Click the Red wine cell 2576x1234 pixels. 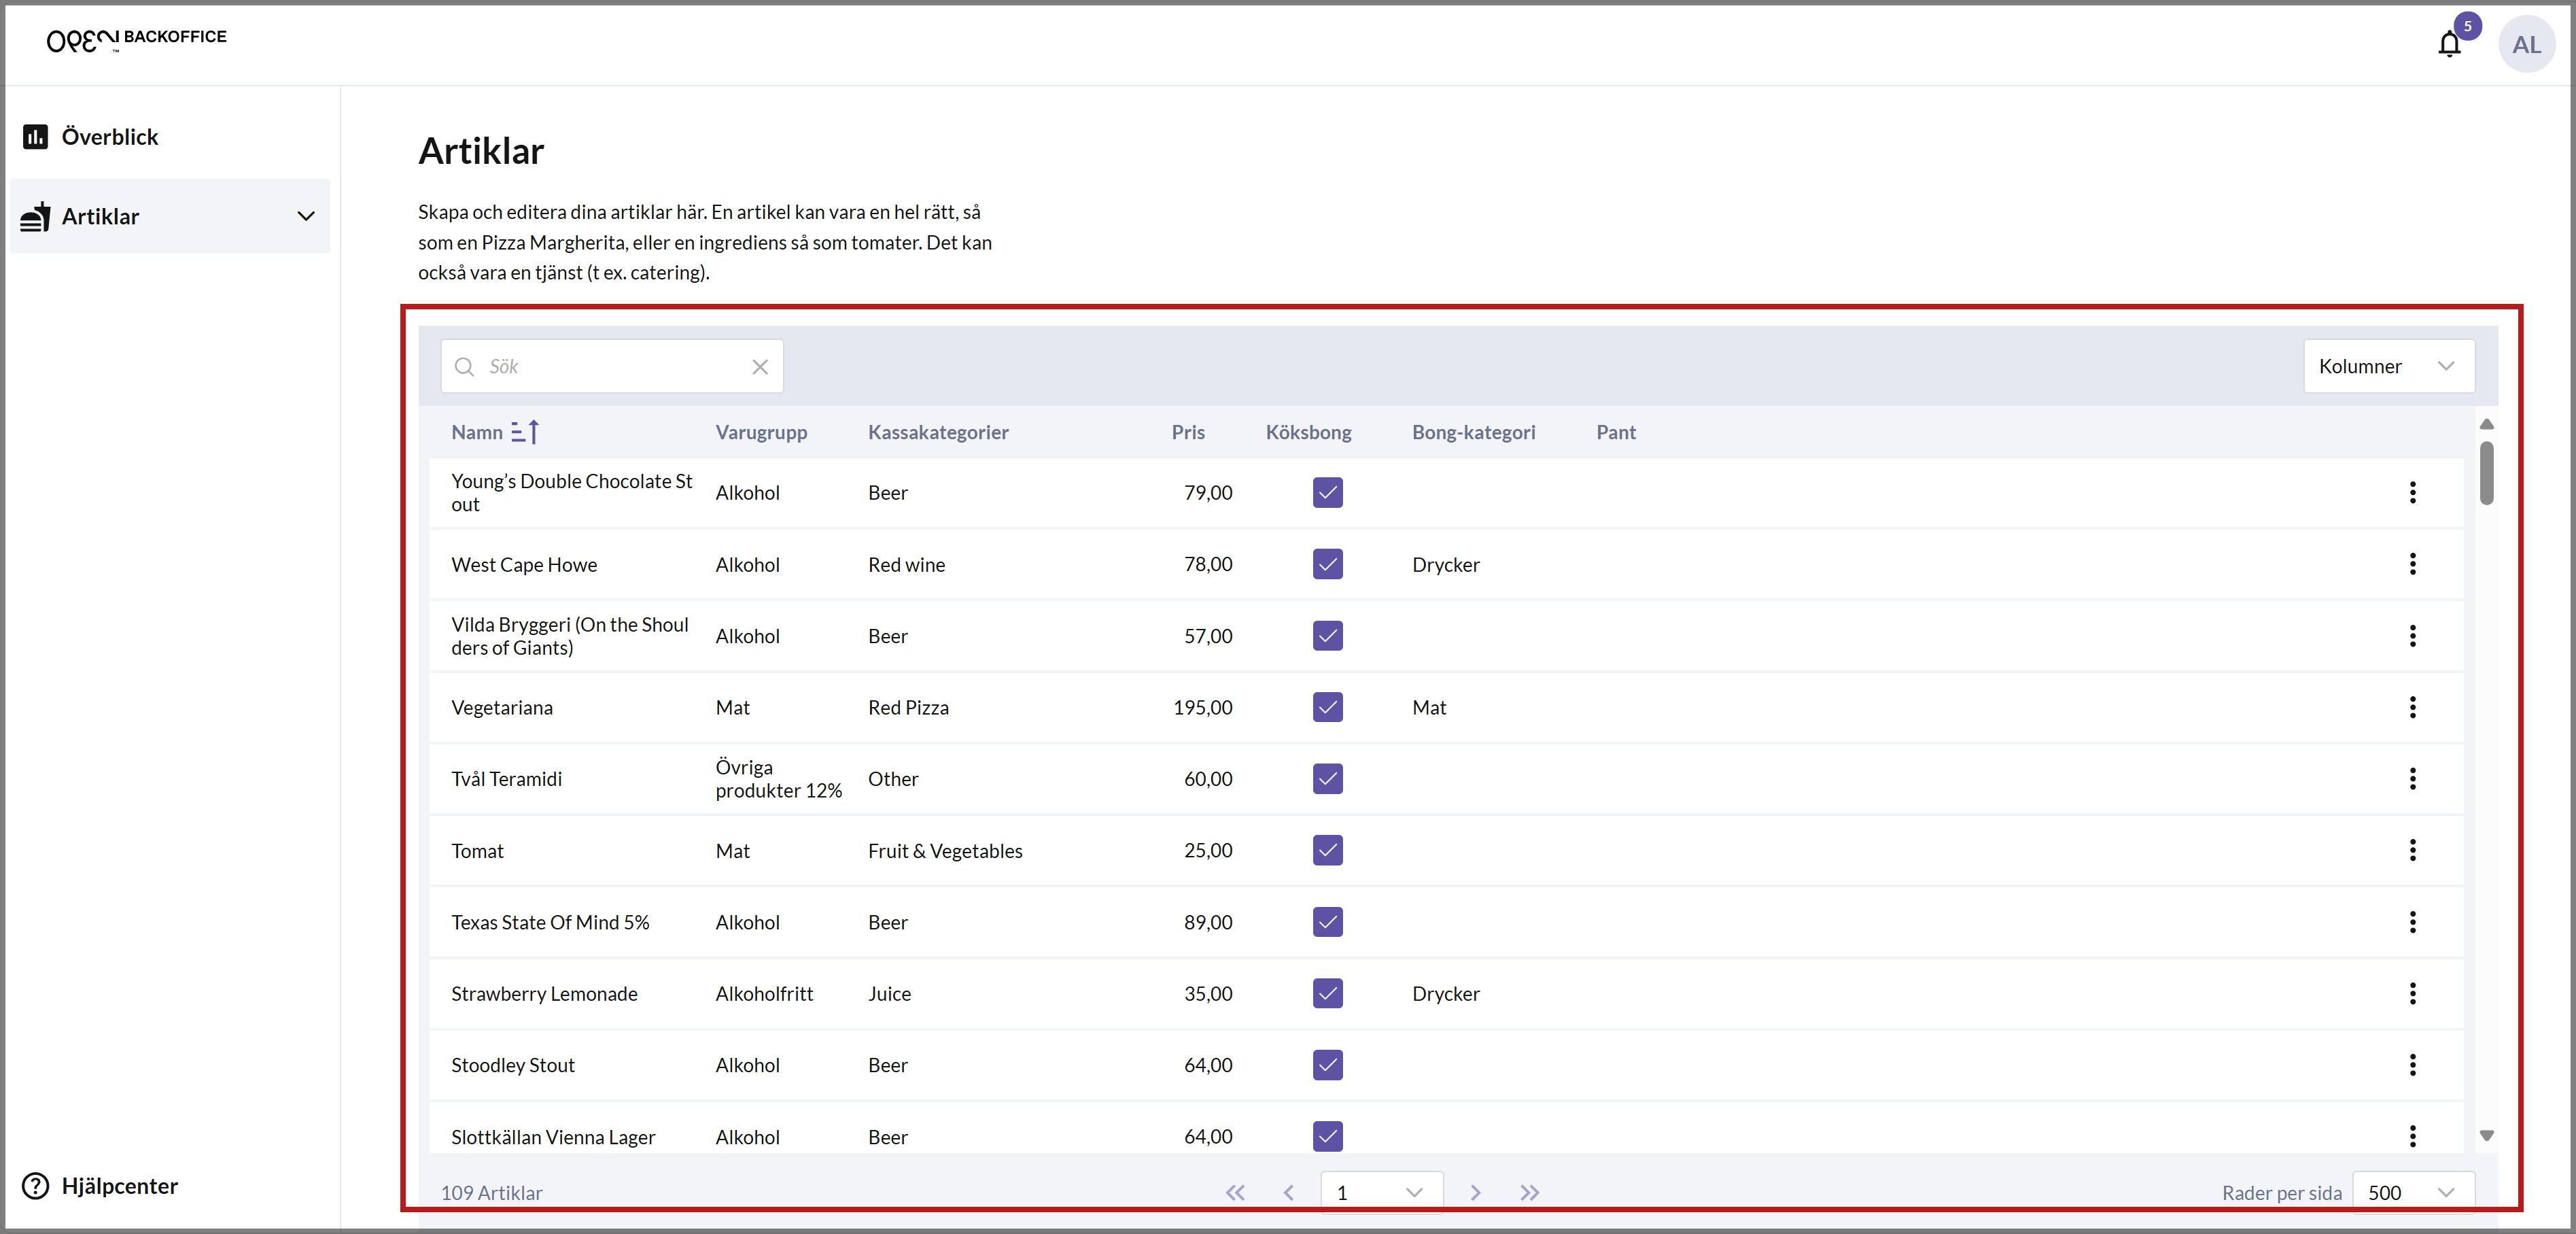click(906, 564)
